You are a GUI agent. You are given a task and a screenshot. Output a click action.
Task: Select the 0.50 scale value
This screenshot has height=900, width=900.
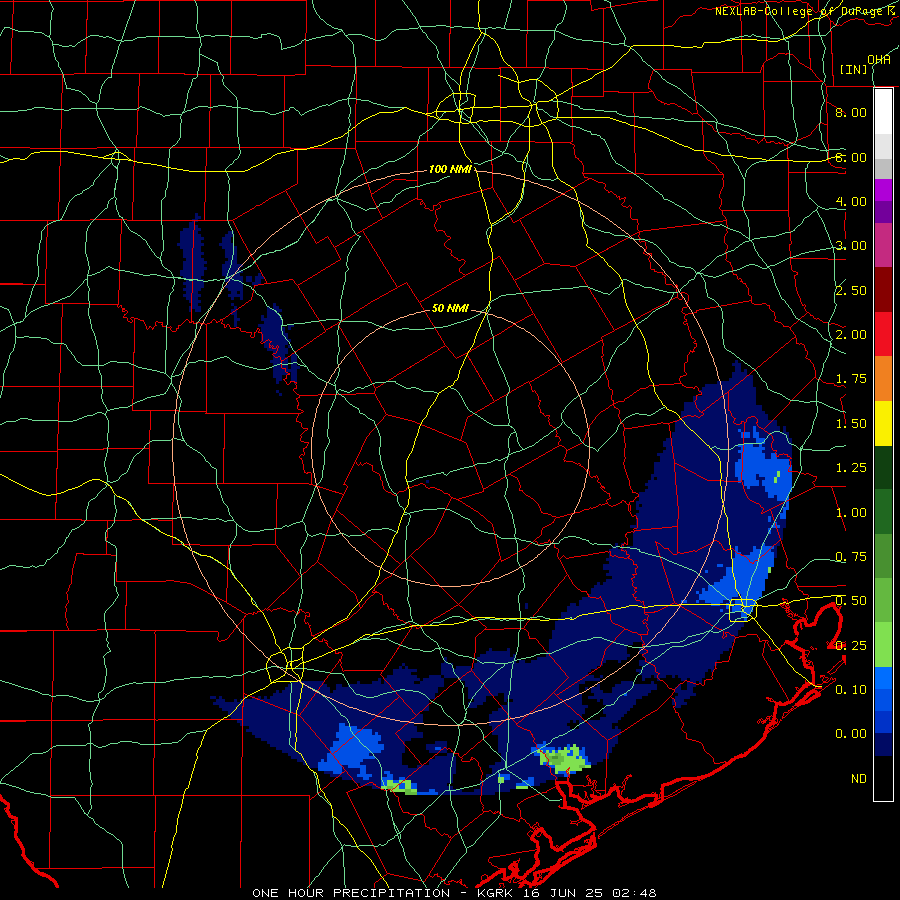coord(851,601)
